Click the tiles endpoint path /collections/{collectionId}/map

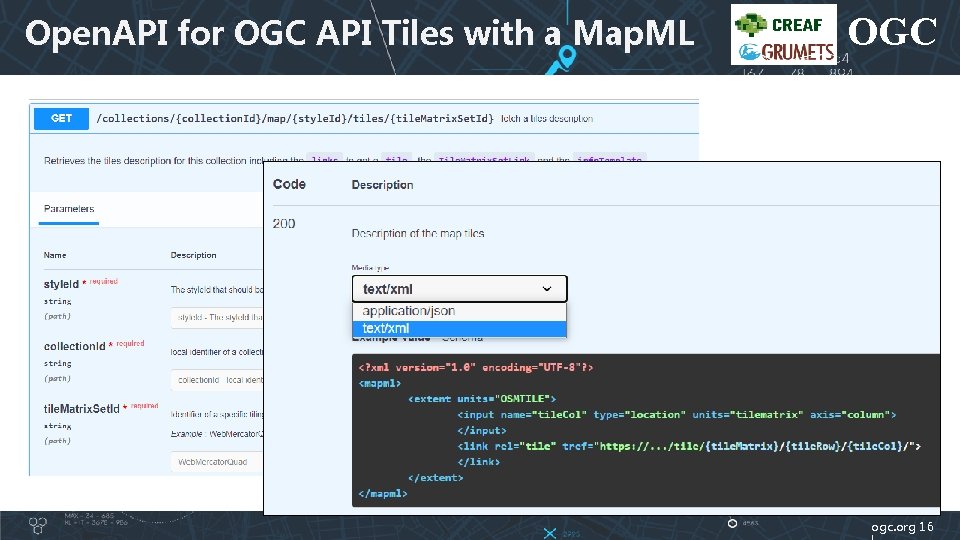pyautogui.click(x=294, y=118)
